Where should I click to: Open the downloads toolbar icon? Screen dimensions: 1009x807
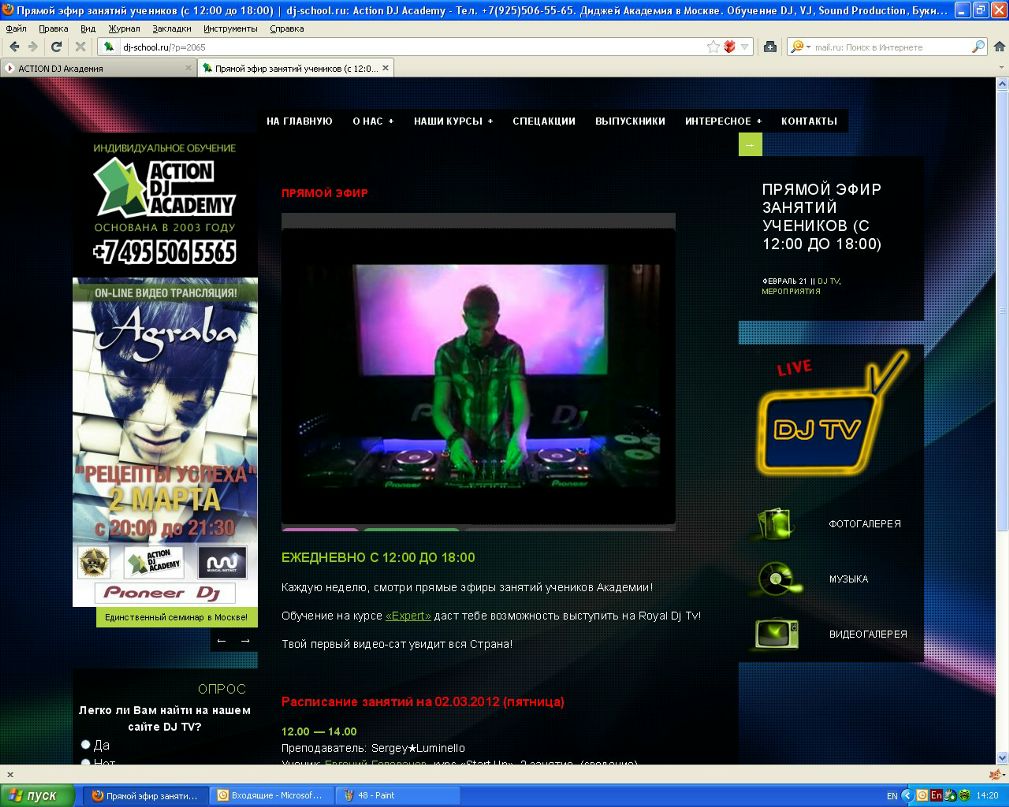[770, 46]
